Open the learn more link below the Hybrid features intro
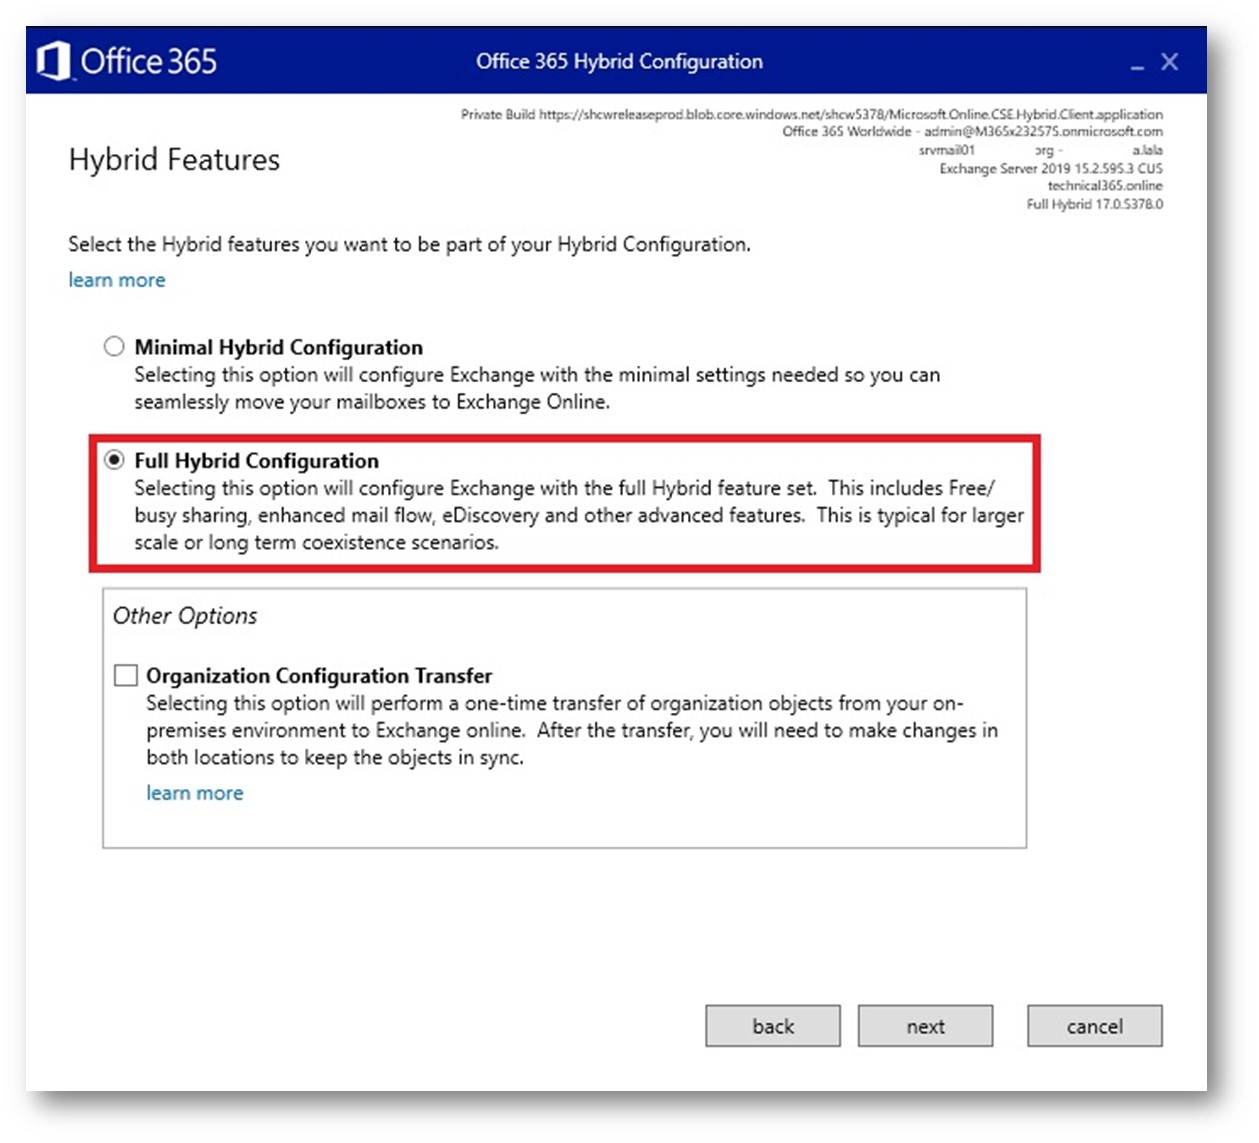Screen dimensions: 1259x1143 coord(117,280)
